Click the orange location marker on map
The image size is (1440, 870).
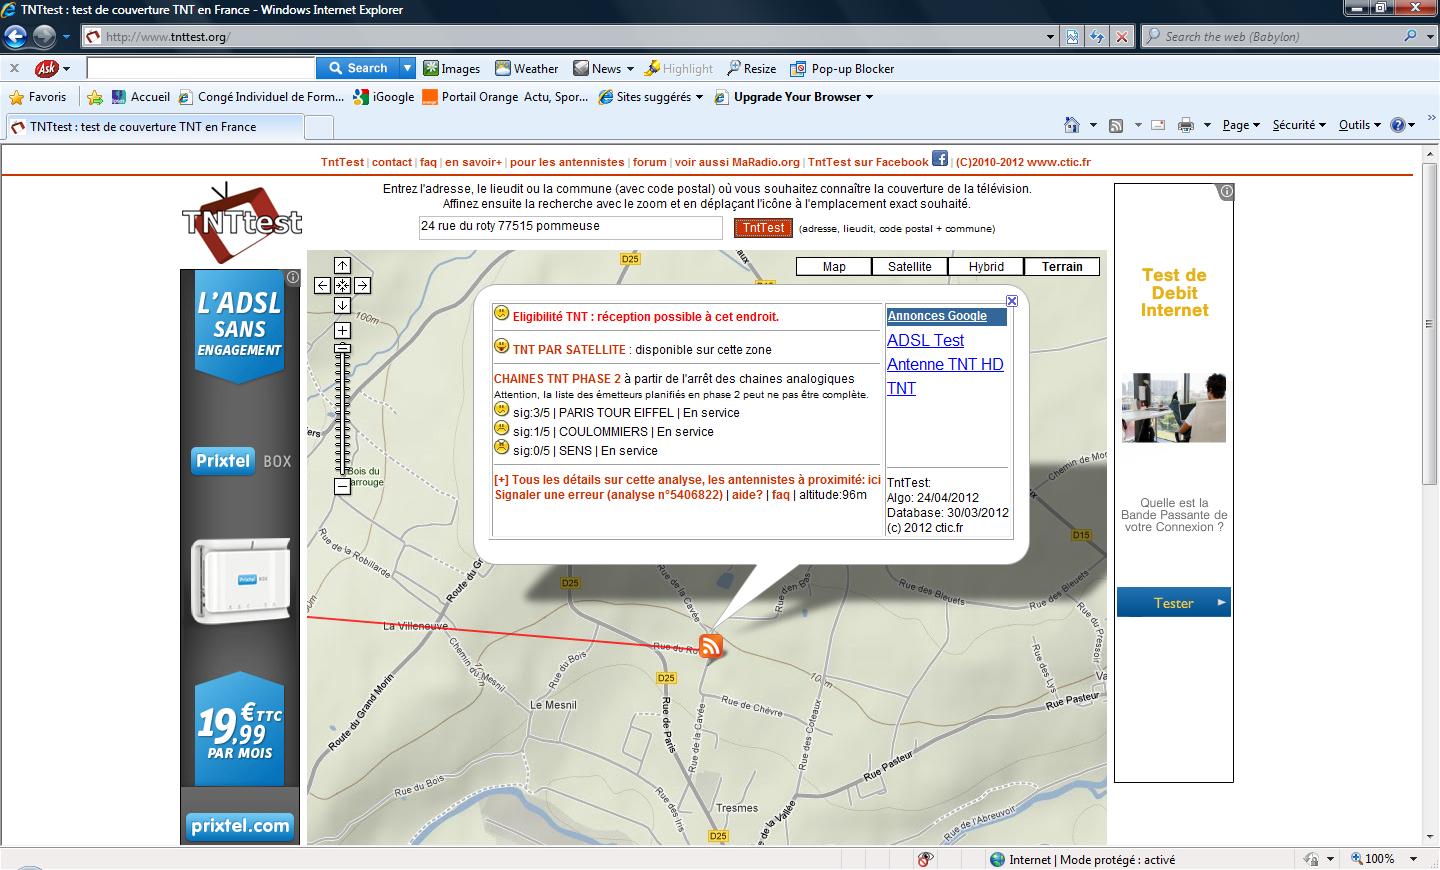click(x=711, y=645)
